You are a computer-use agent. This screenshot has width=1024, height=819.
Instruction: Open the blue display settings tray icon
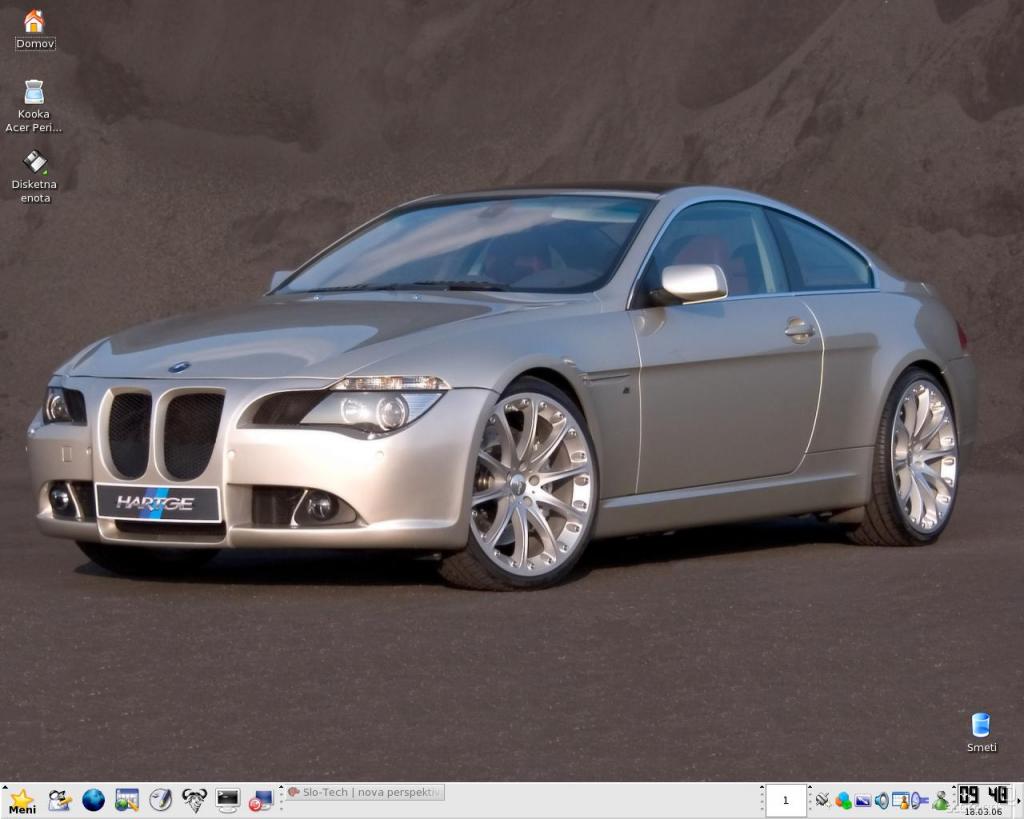pos(863,800)
